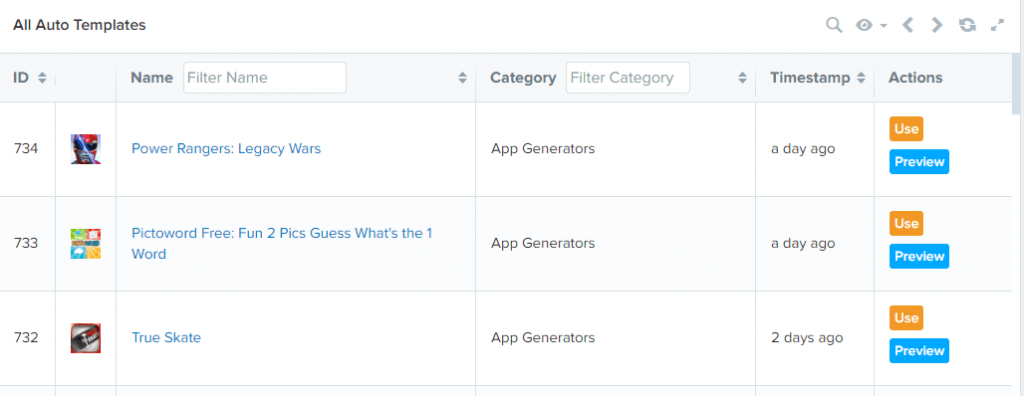Go to previous page arrow
The height and width of the screenshot is (396, 1024).
coord(907,25)
